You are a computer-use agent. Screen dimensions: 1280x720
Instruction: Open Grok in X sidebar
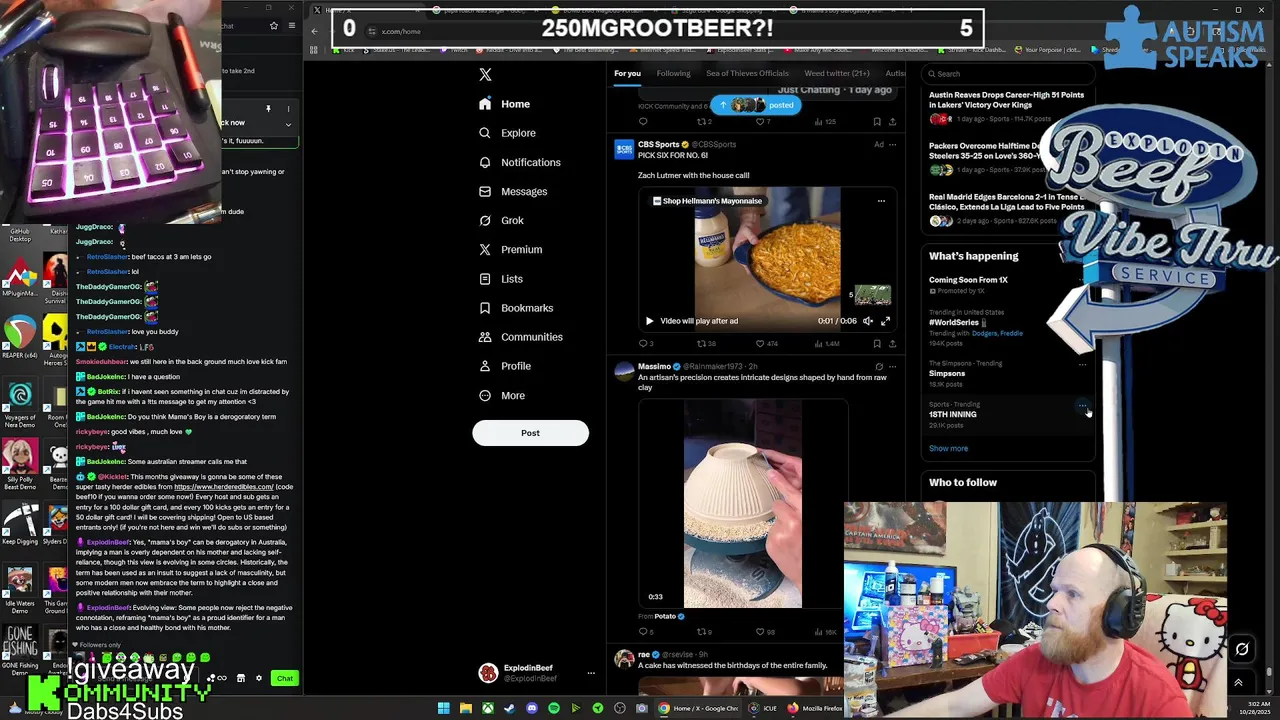[501, 220]
